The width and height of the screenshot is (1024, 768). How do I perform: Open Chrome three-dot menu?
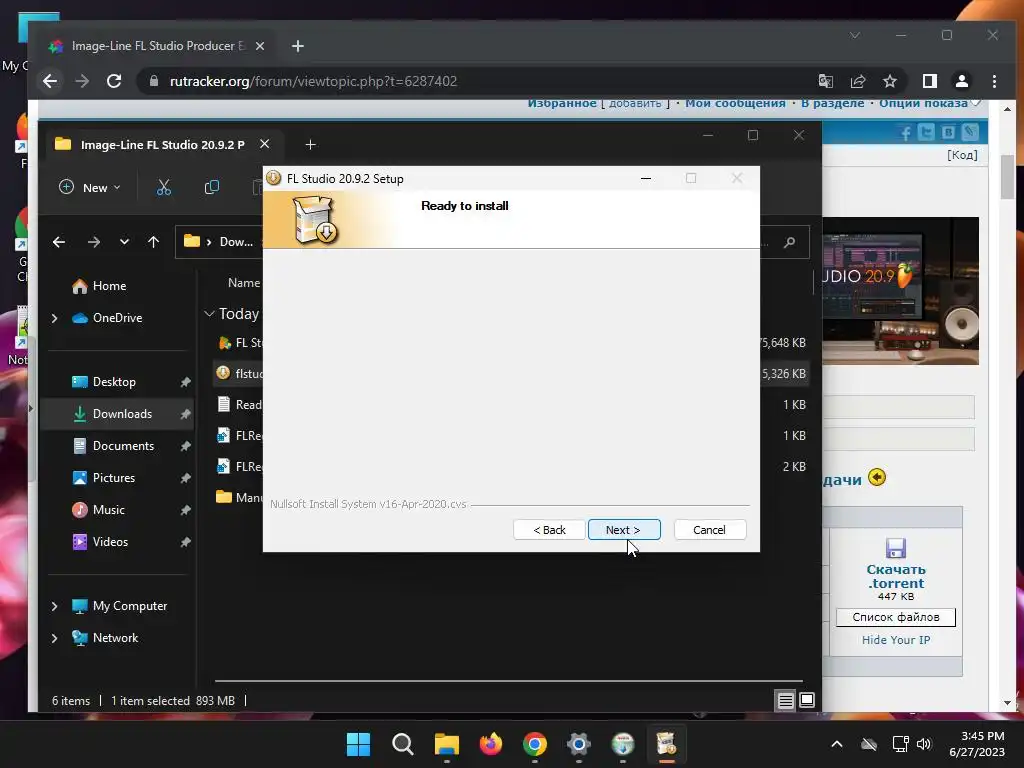[x=994, y=82]
